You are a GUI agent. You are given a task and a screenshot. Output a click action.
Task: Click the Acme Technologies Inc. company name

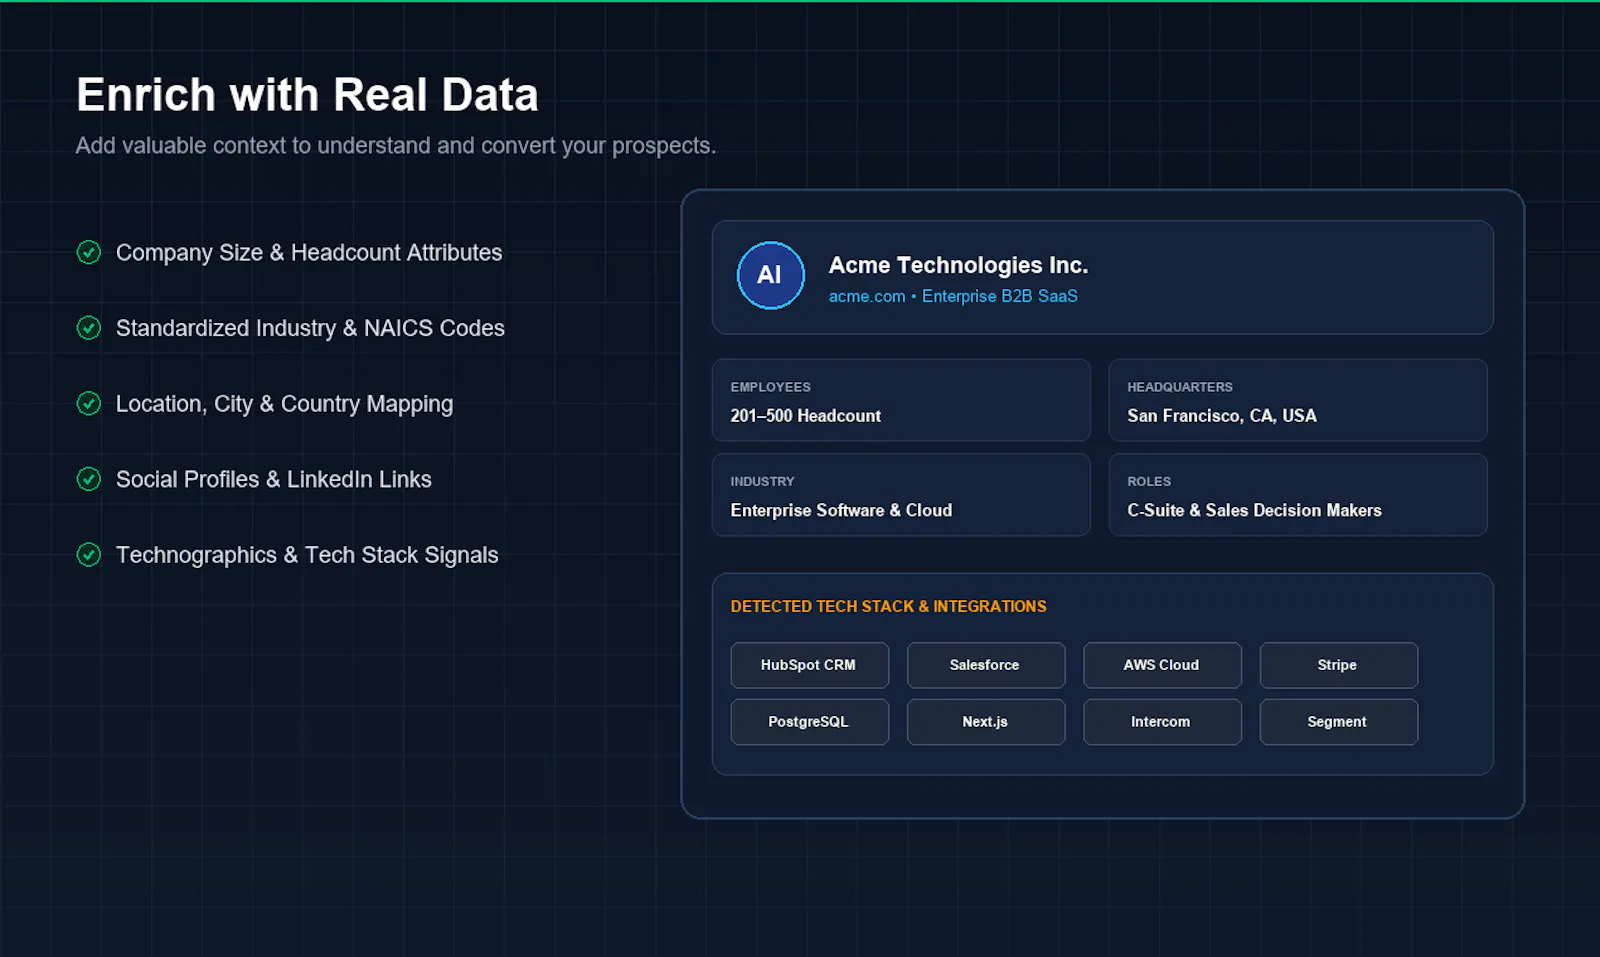958,265
